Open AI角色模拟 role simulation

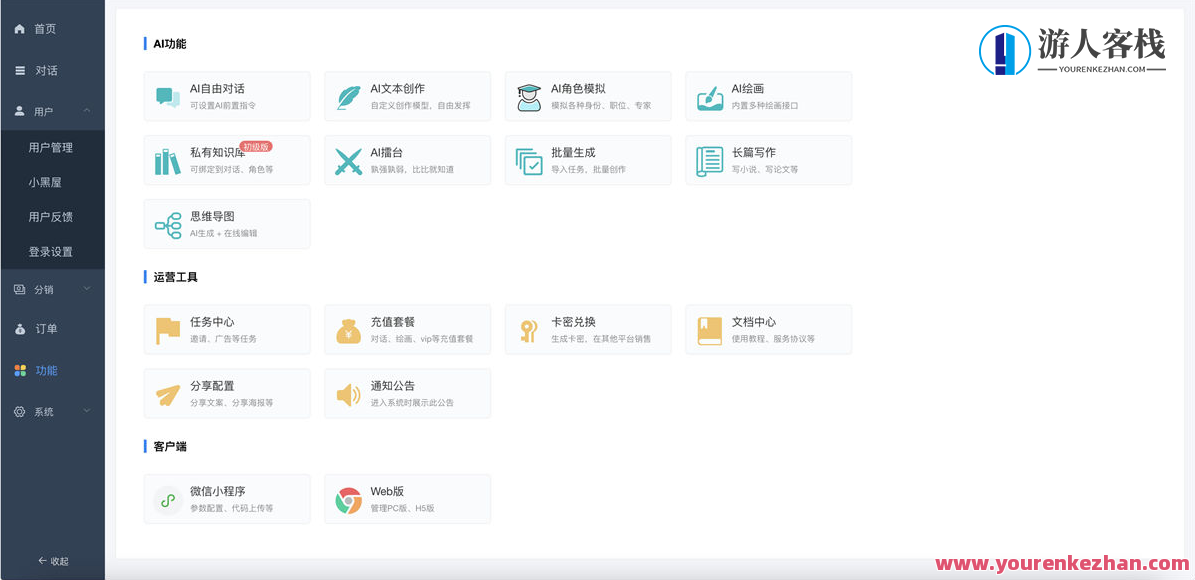point(587,96)
